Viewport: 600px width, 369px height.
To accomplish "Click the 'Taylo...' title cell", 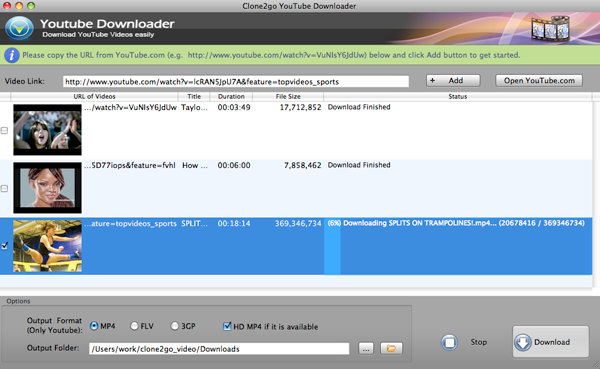I will click(194, 108).
